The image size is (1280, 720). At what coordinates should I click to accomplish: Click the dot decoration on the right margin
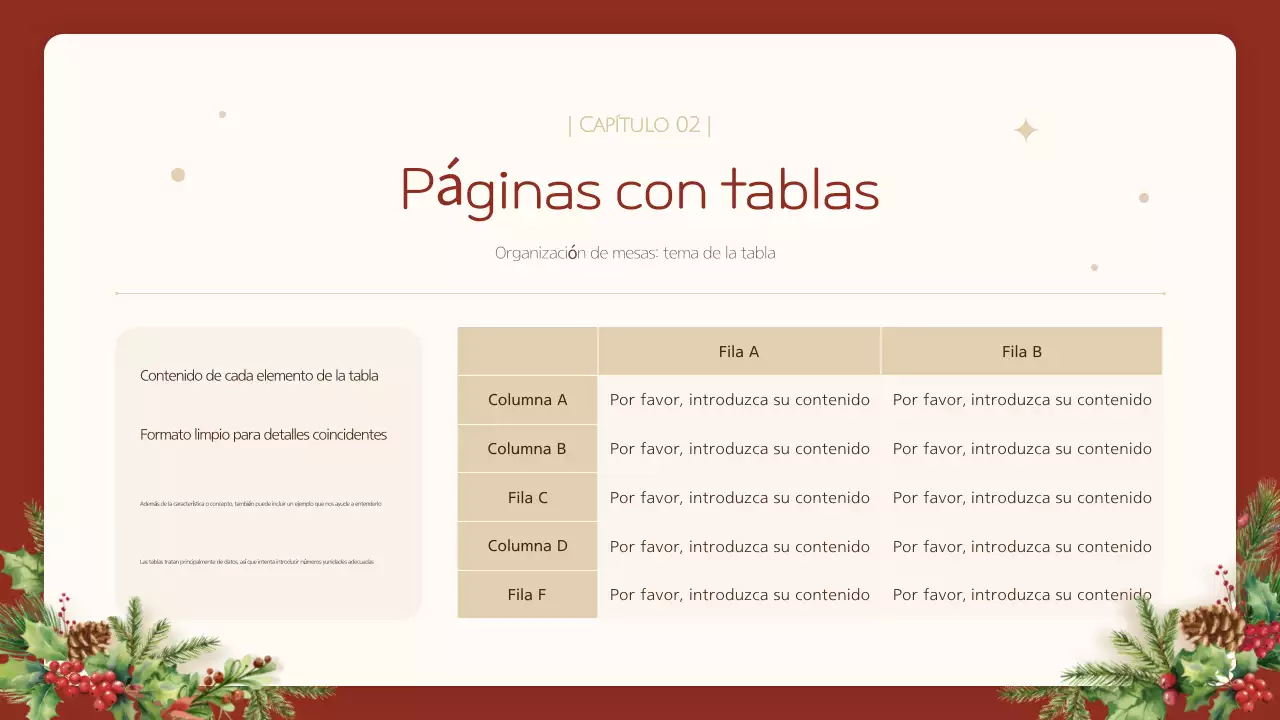(1143, 198)
